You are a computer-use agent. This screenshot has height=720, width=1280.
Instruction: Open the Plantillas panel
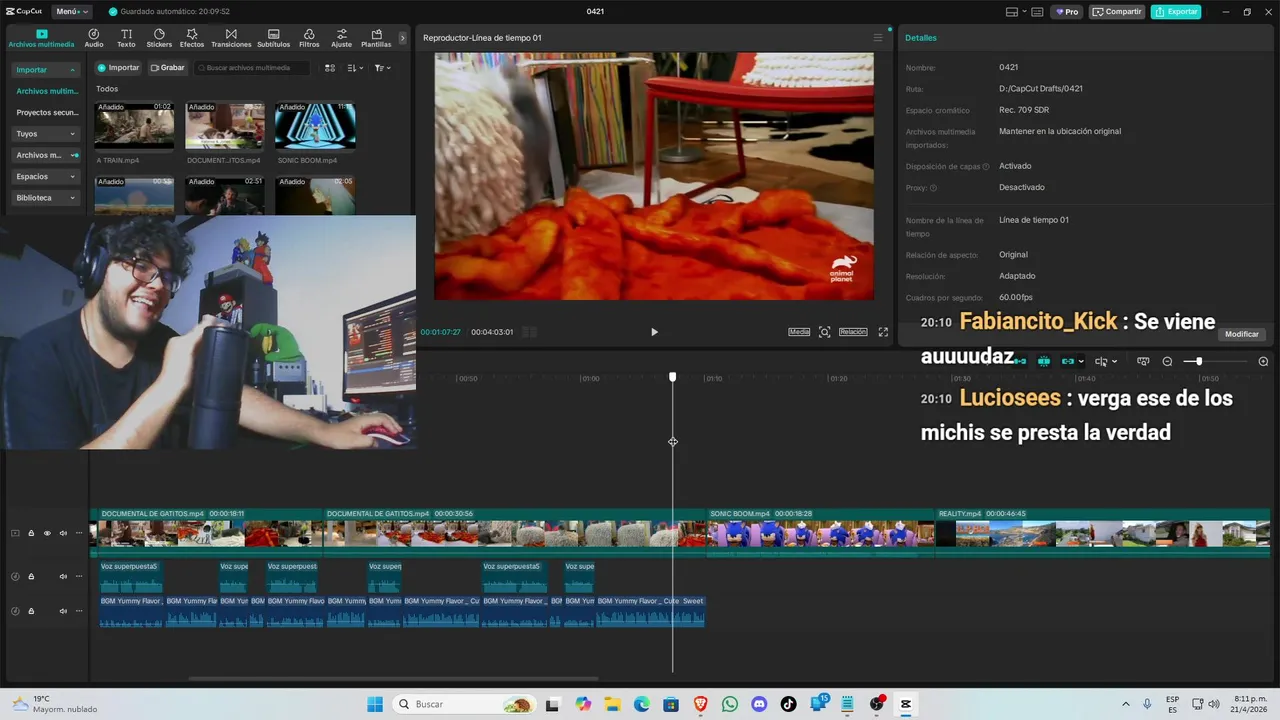[x=376, y=38]
